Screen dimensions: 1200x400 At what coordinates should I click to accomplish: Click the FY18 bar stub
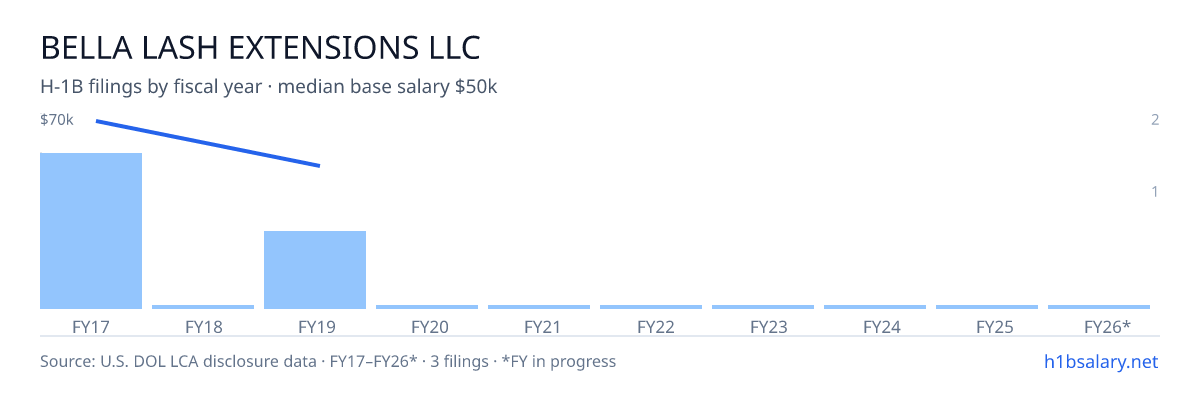(203, 307)
